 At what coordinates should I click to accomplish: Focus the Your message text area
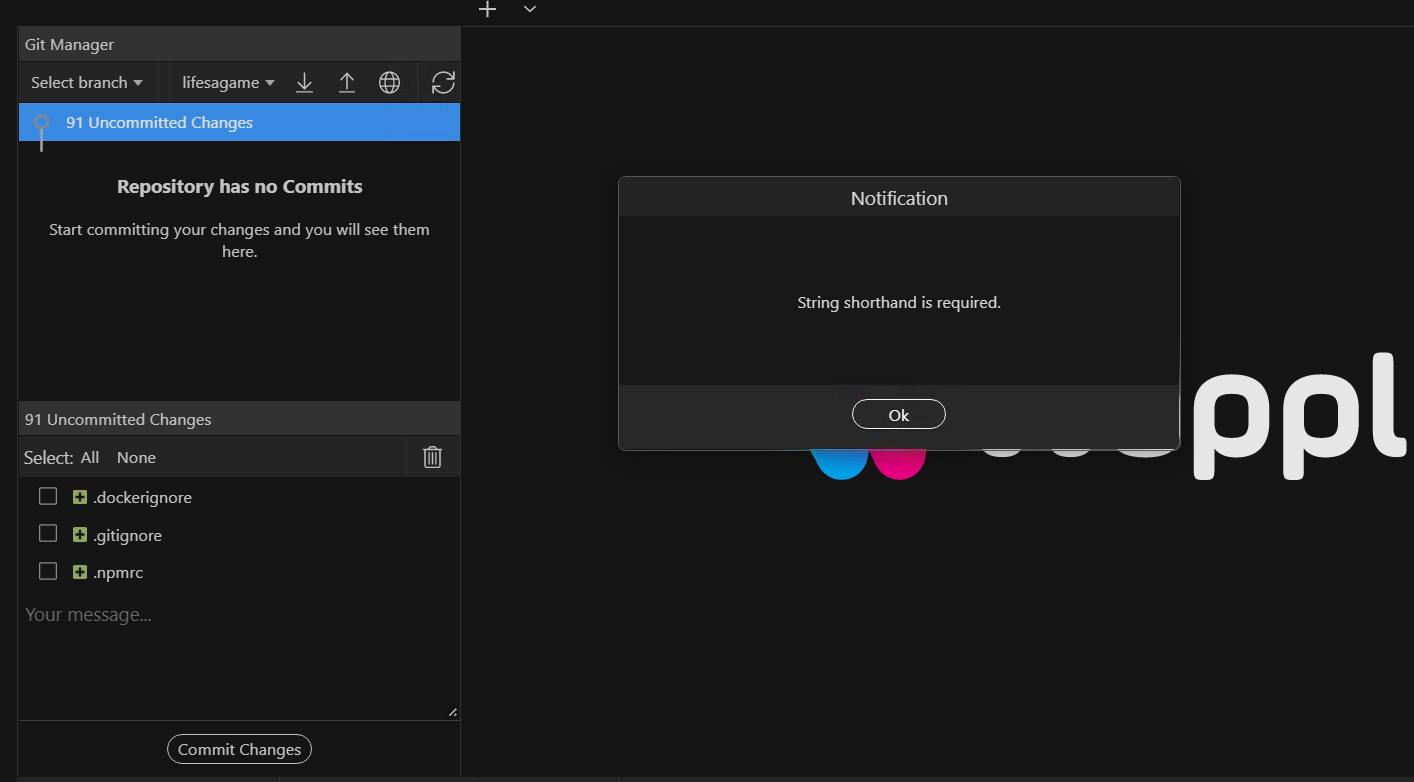tap(239, 657)
